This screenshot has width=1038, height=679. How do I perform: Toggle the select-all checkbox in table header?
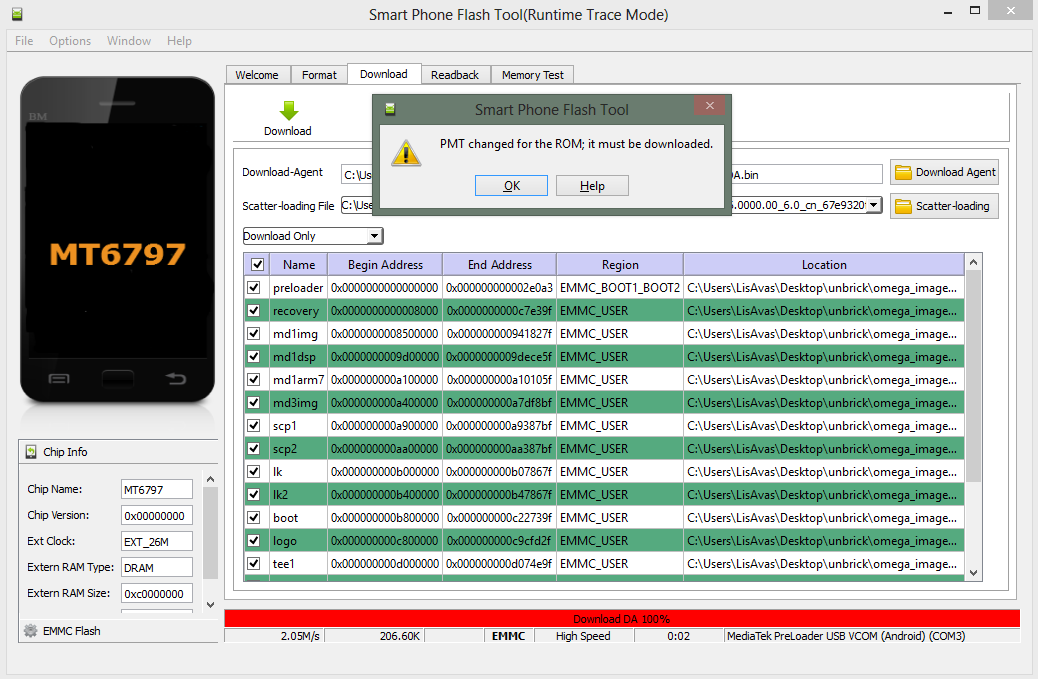(258, 265)
